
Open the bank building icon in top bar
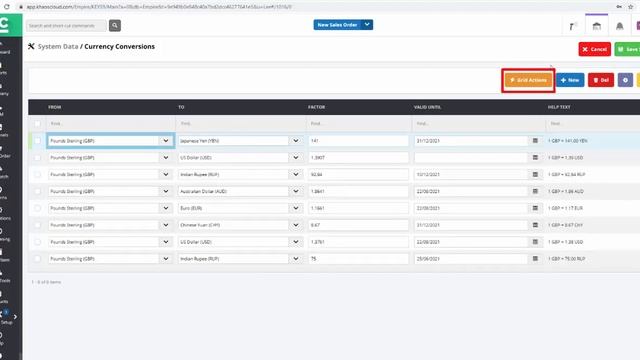click(597, 27)
